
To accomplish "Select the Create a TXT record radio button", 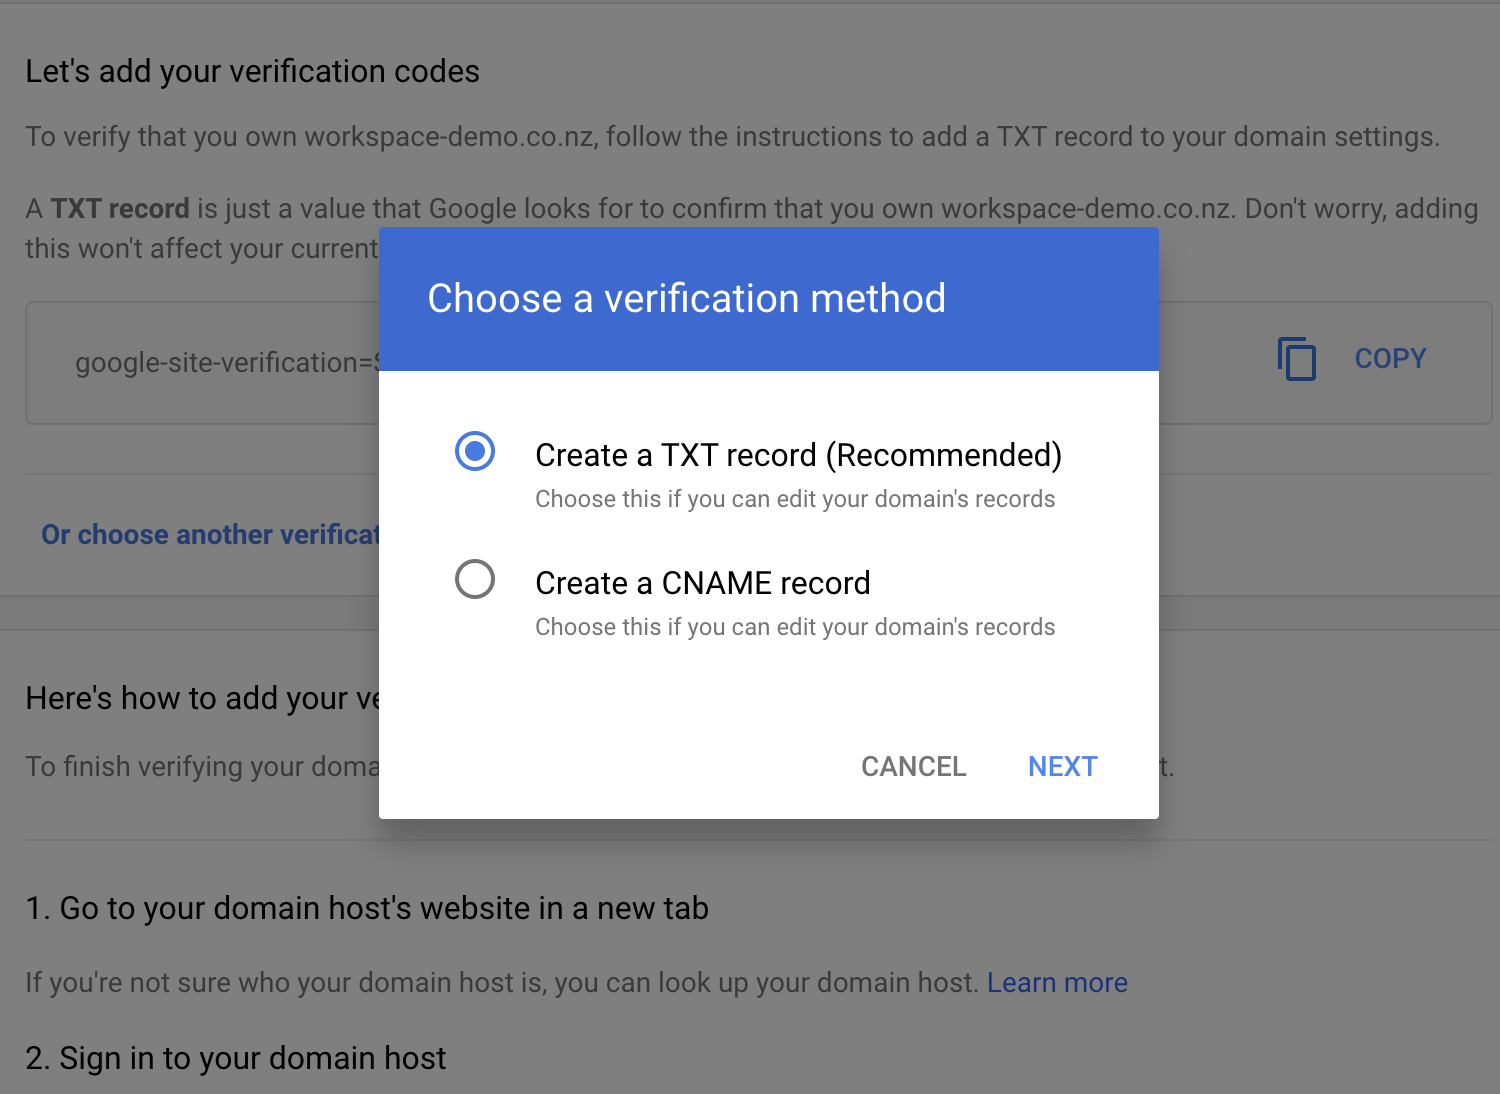I will [475, 452].
